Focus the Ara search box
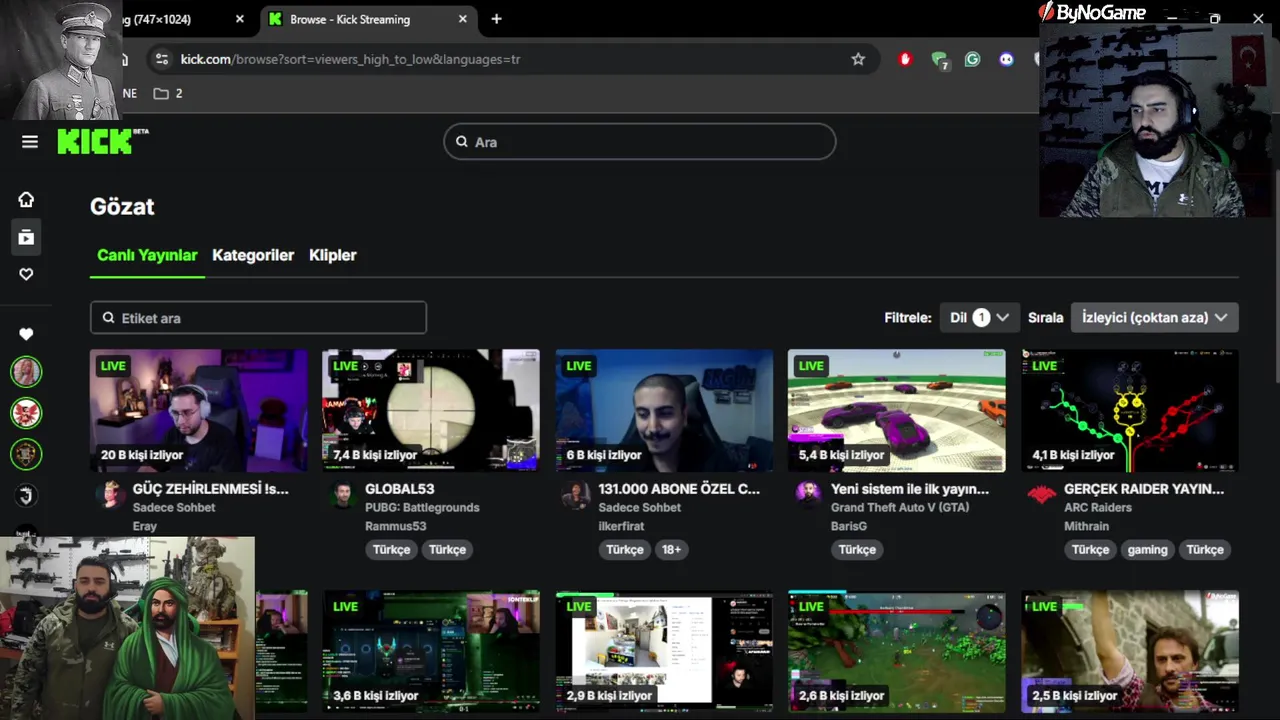Image resolution: width=1280 pixels, height=720 pixels. point(640,142)
